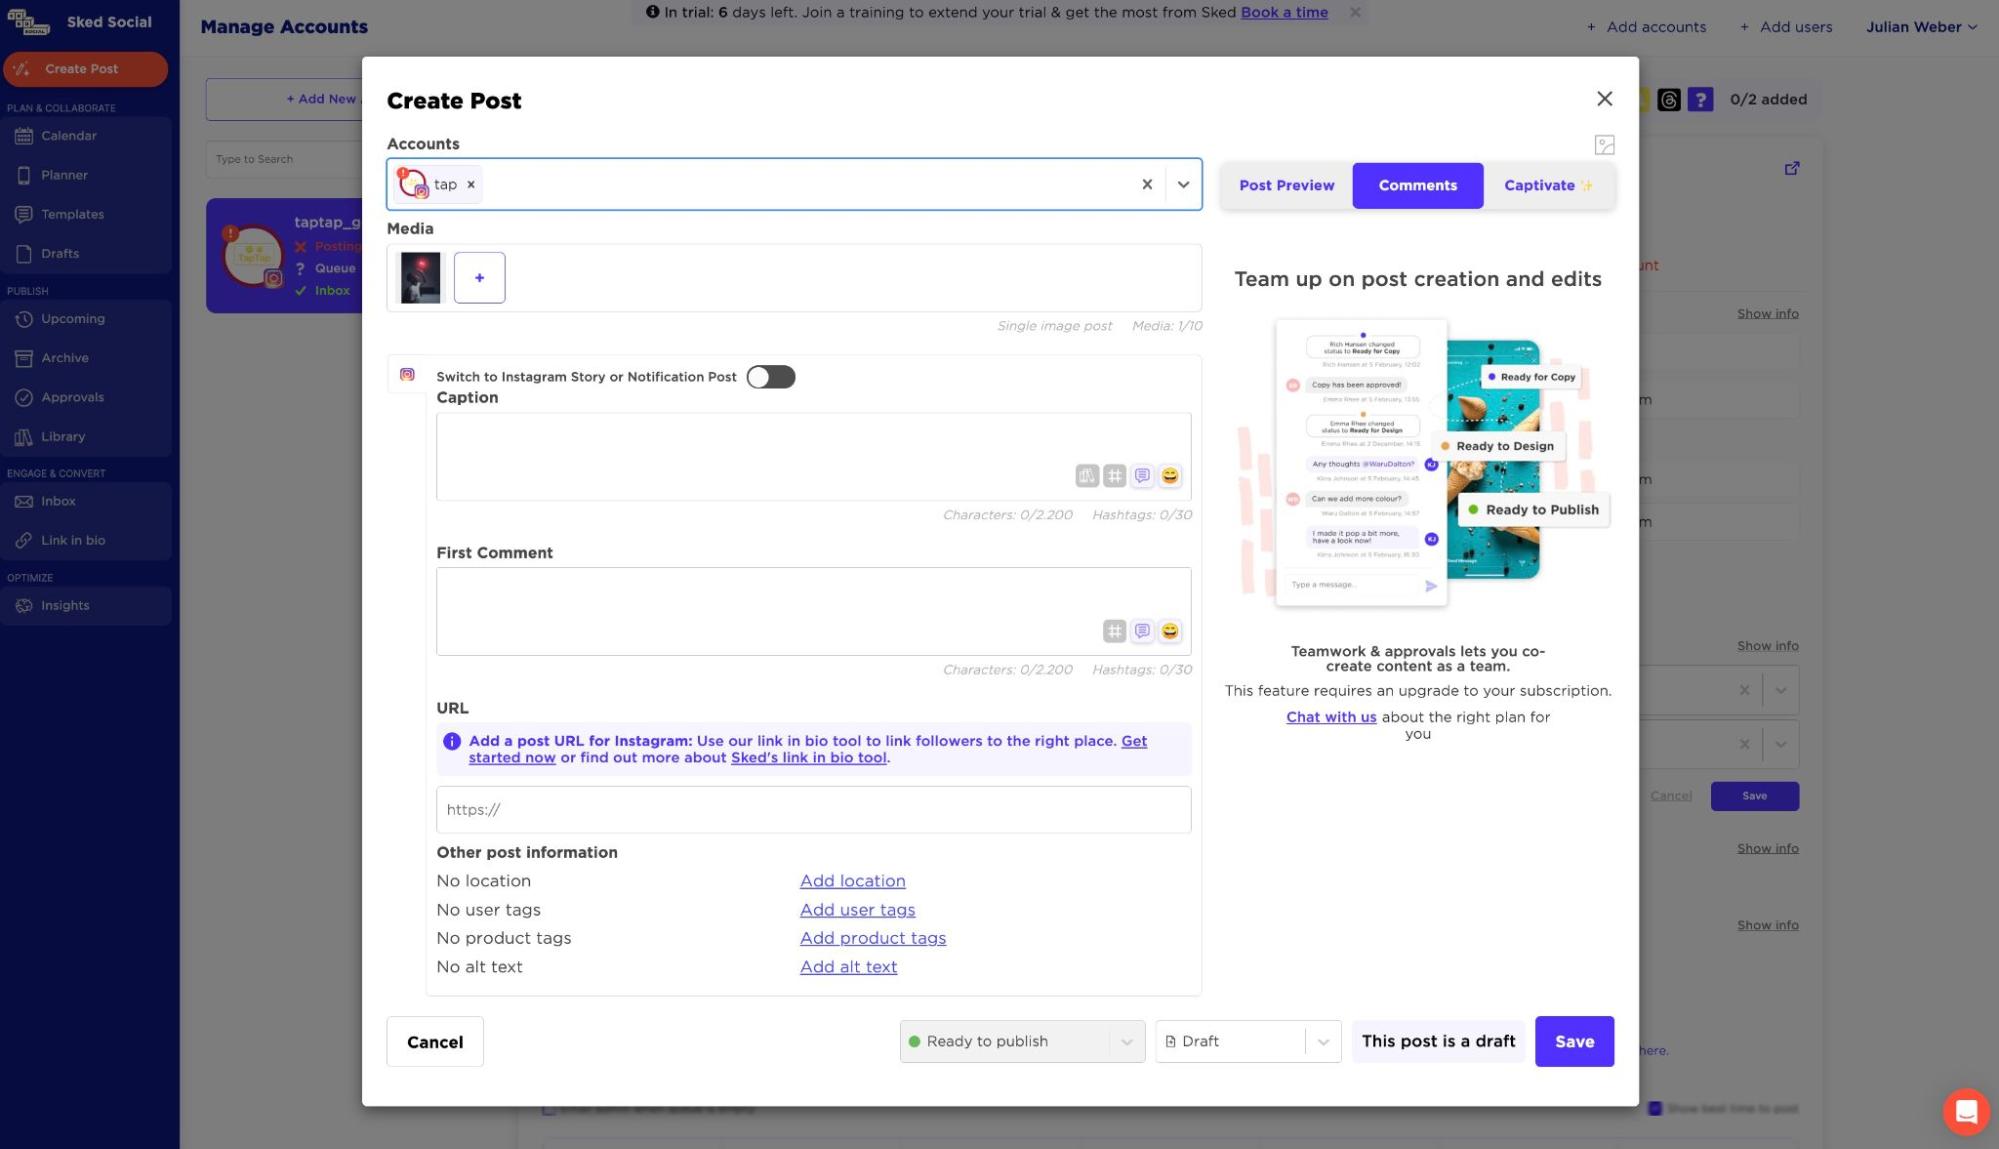Close the Create Post dialog

1604,99
